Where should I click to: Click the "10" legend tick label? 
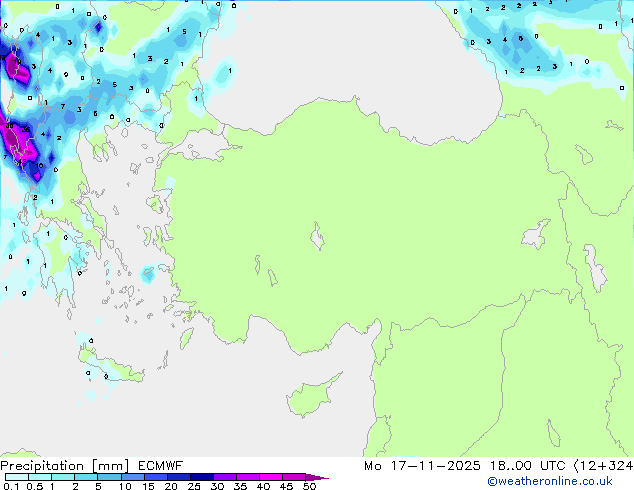(x=125, y=486)
